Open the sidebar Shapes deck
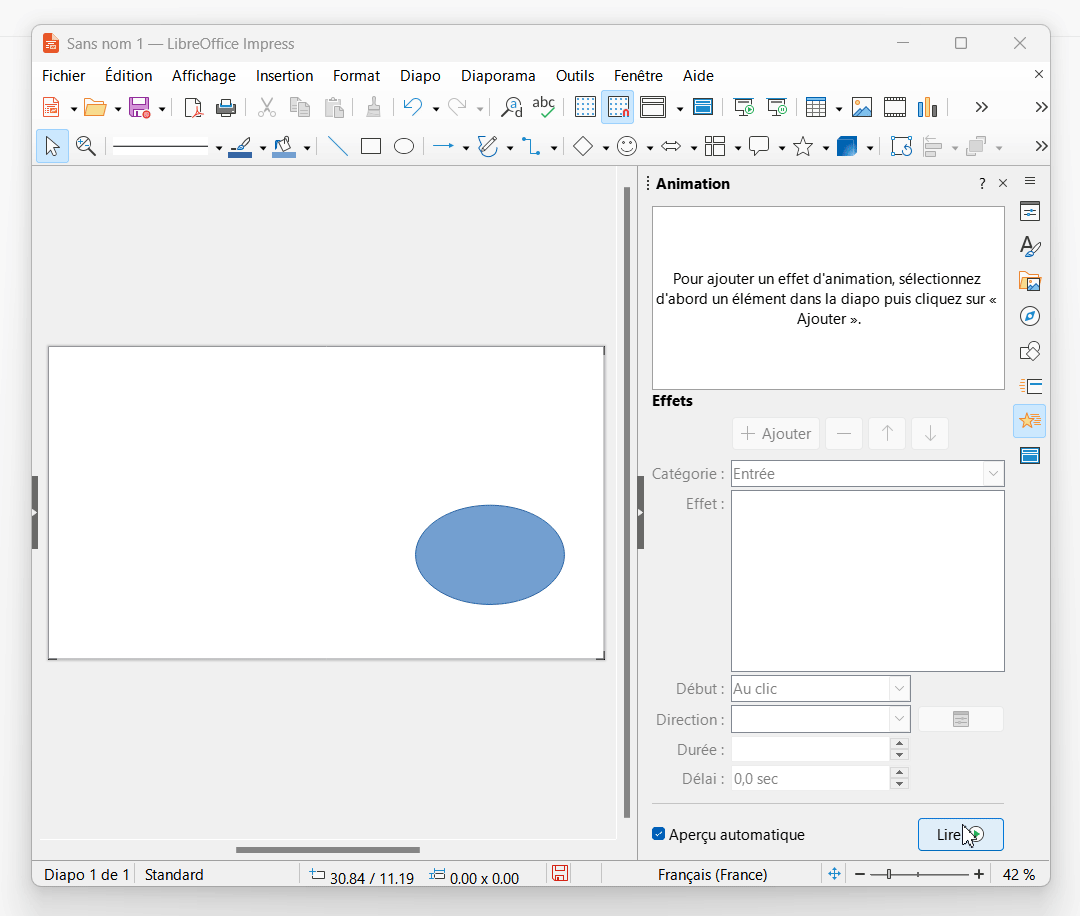This screenshot has height=916, width=1080. [x=1030, y=351]
